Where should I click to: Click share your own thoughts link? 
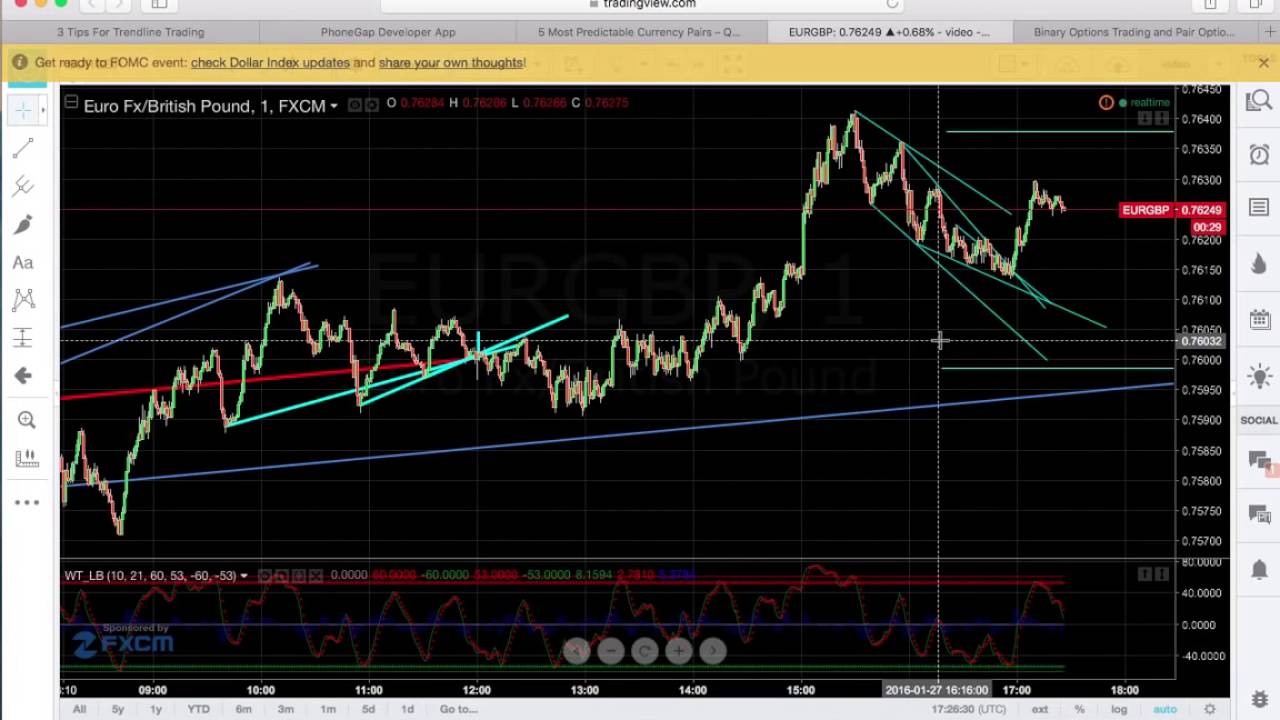[451, 62]
